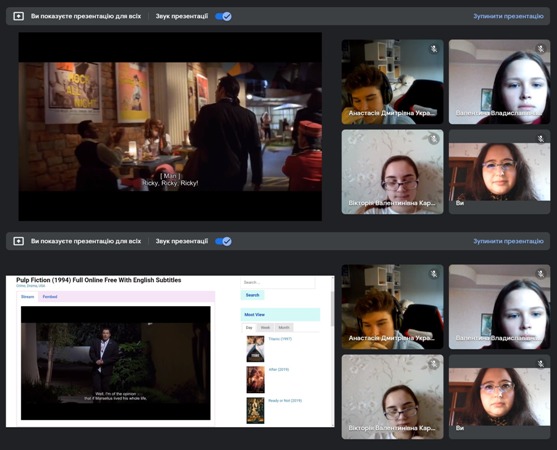Click the Search input field on the movie site

pos(278,282)
